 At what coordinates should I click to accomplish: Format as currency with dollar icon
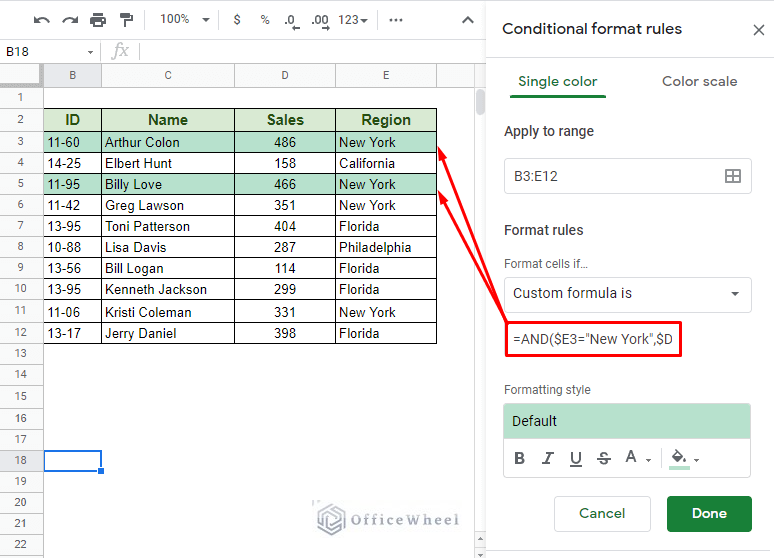(236, 20)
